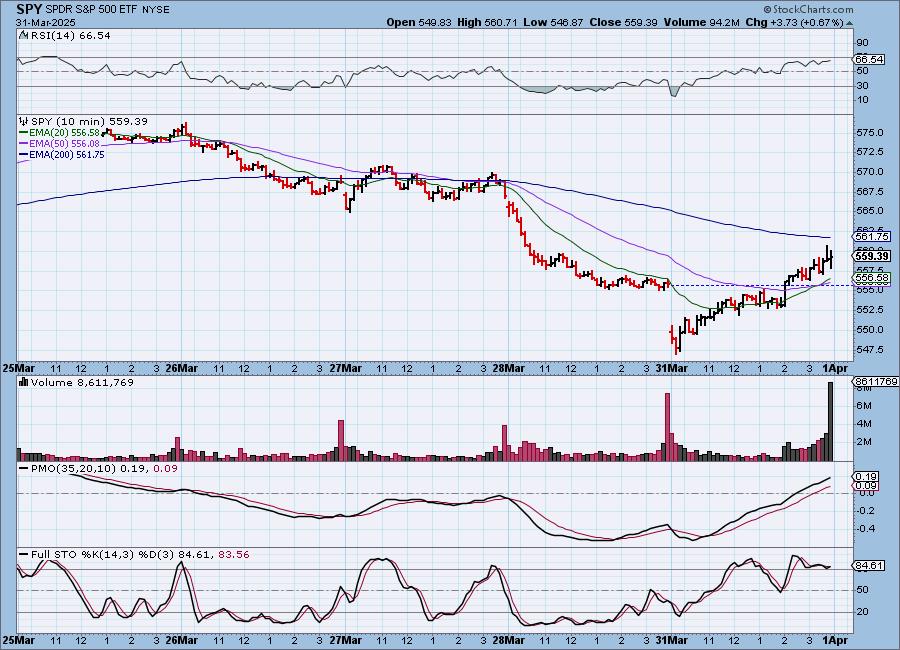Click the -0.4 label on the PMO scale
This screenshot has width=900, height=650.
(865, 528)
